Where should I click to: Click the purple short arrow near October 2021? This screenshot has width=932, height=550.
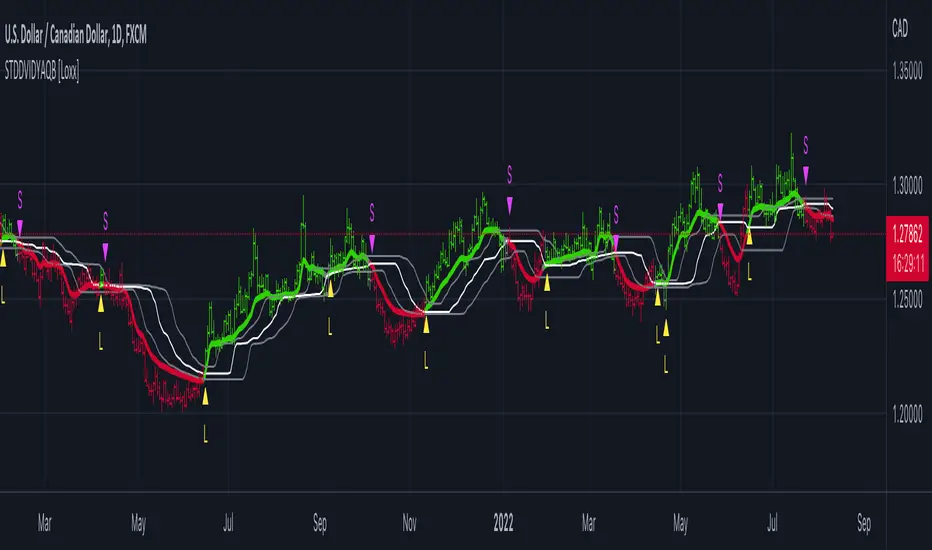tap(372, 243)
